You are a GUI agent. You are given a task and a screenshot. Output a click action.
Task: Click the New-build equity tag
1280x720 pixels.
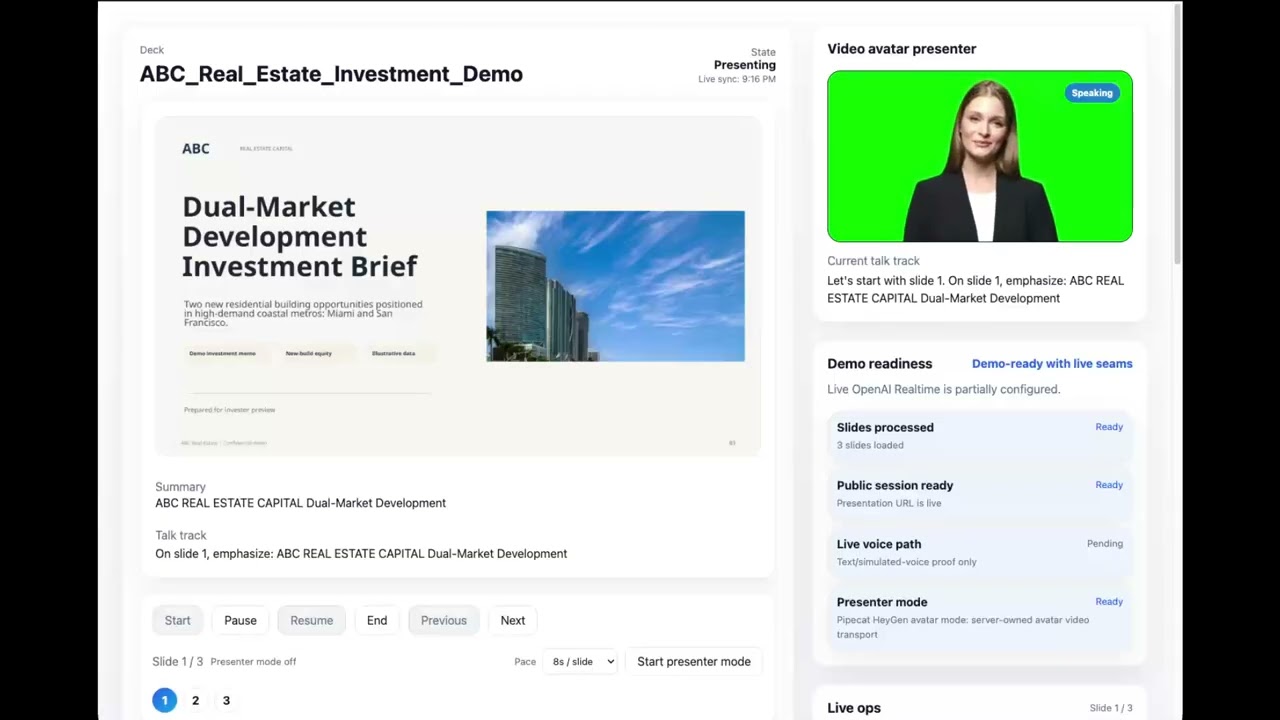[x=309, y=353]
